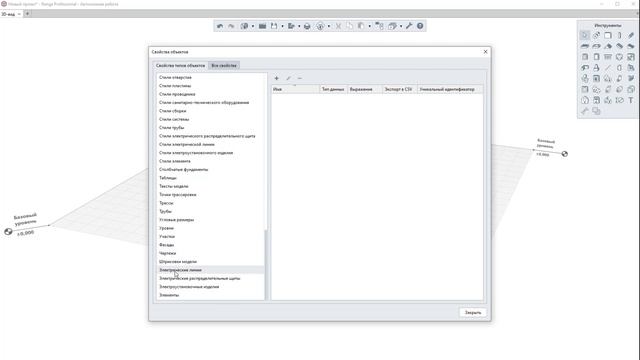Select 'Стили проводника' in the list
The image size is (640, 360).
(177, 94)
